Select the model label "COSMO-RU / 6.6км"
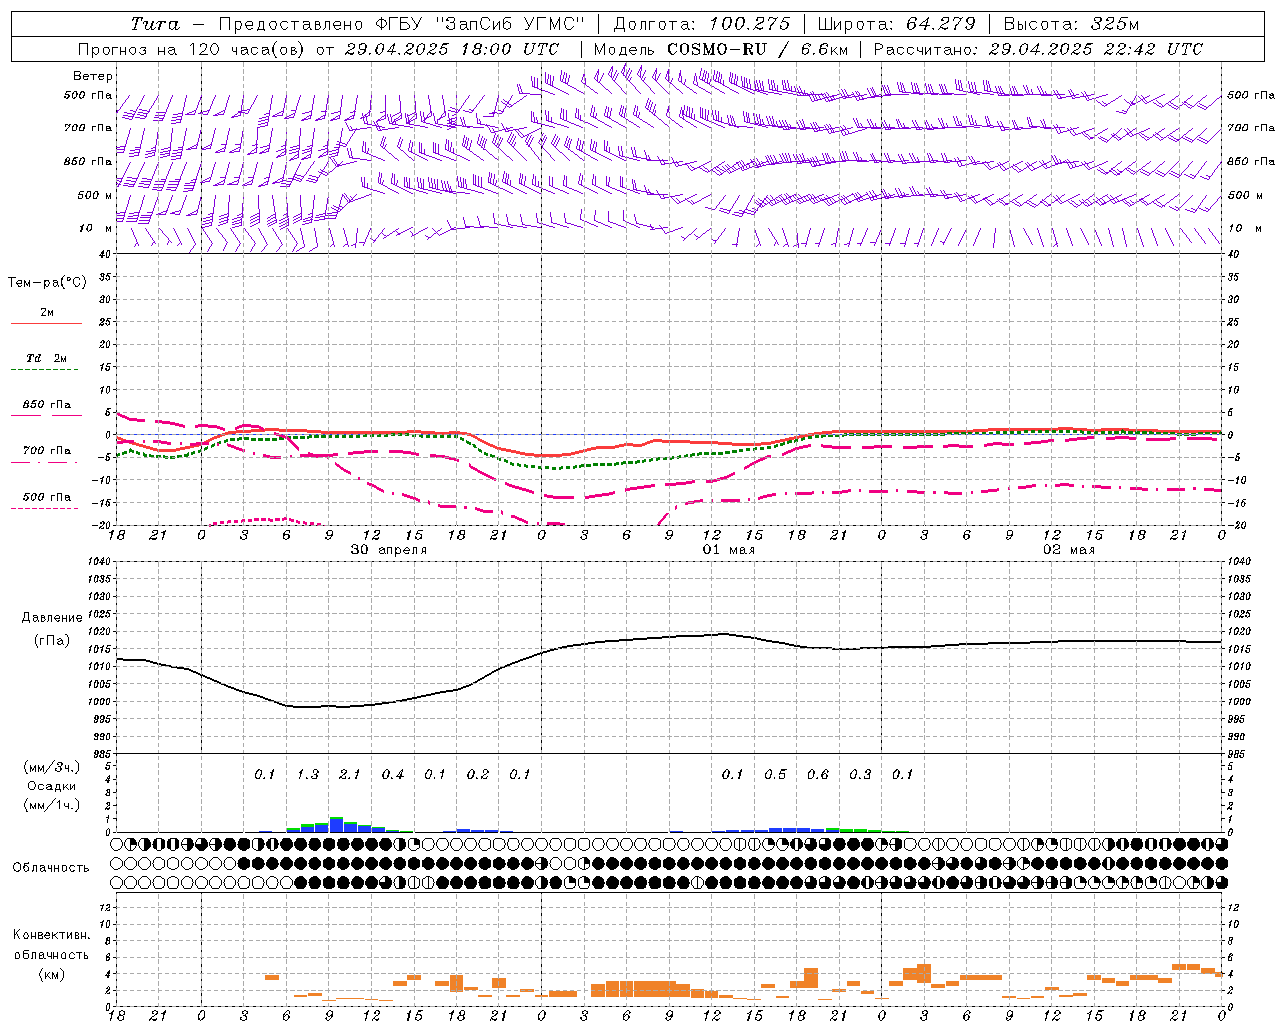The height and width of the screenshot is (1024, 1280). [x=758, y=49]
